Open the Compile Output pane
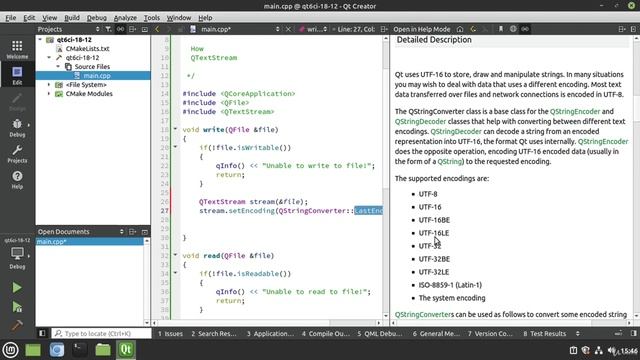Screen dimensions: 640x360 (x=326, y=333)
